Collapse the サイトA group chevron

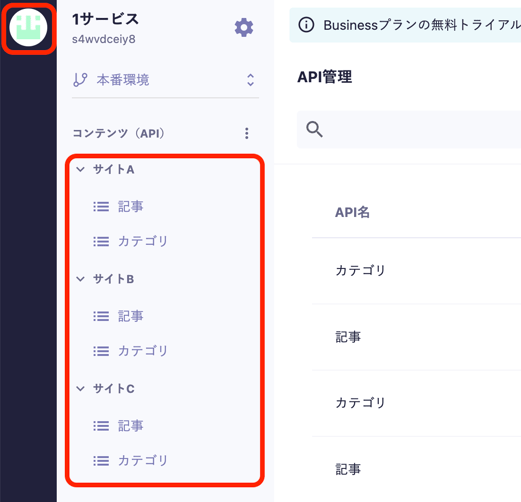80,169
